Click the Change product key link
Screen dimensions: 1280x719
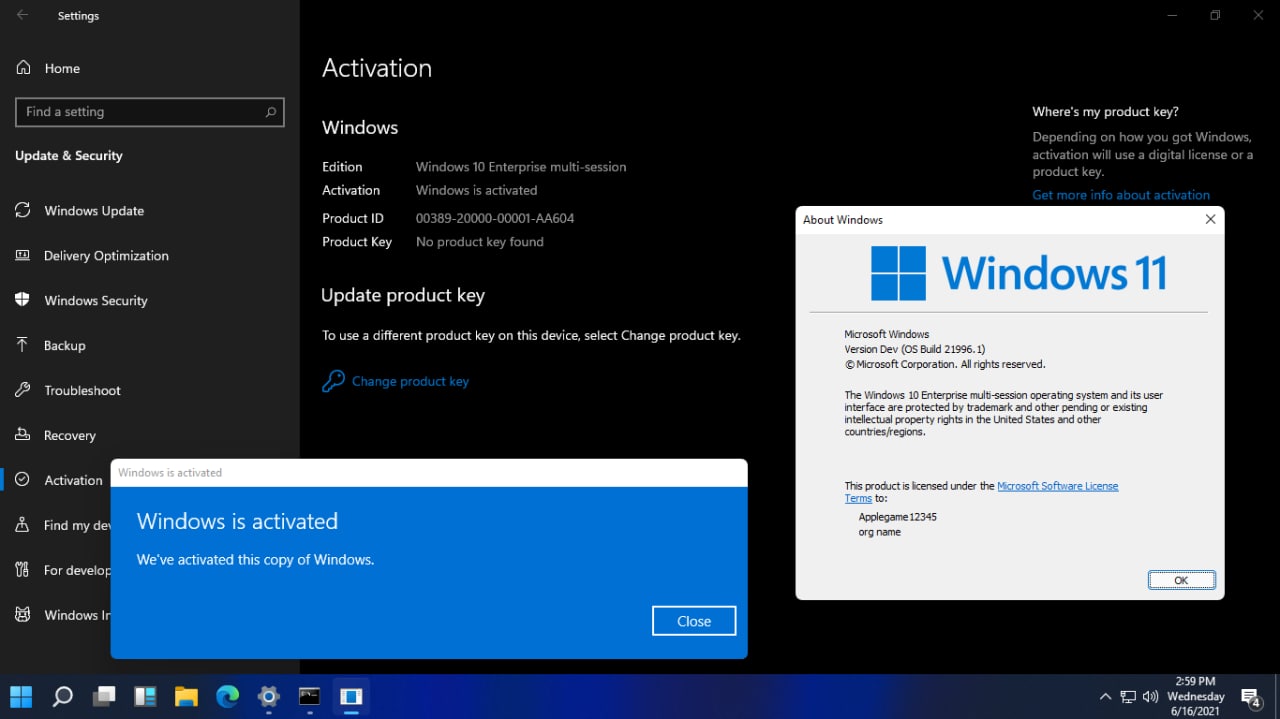pos(410,381)
